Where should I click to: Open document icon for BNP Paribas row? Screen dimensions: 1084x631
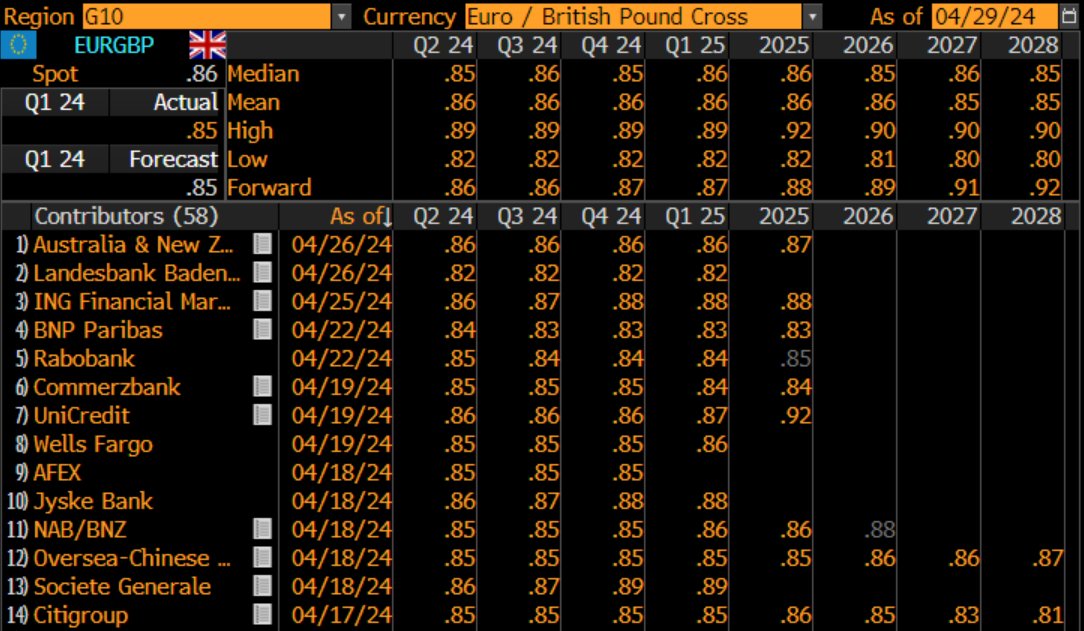click(263, 329)
